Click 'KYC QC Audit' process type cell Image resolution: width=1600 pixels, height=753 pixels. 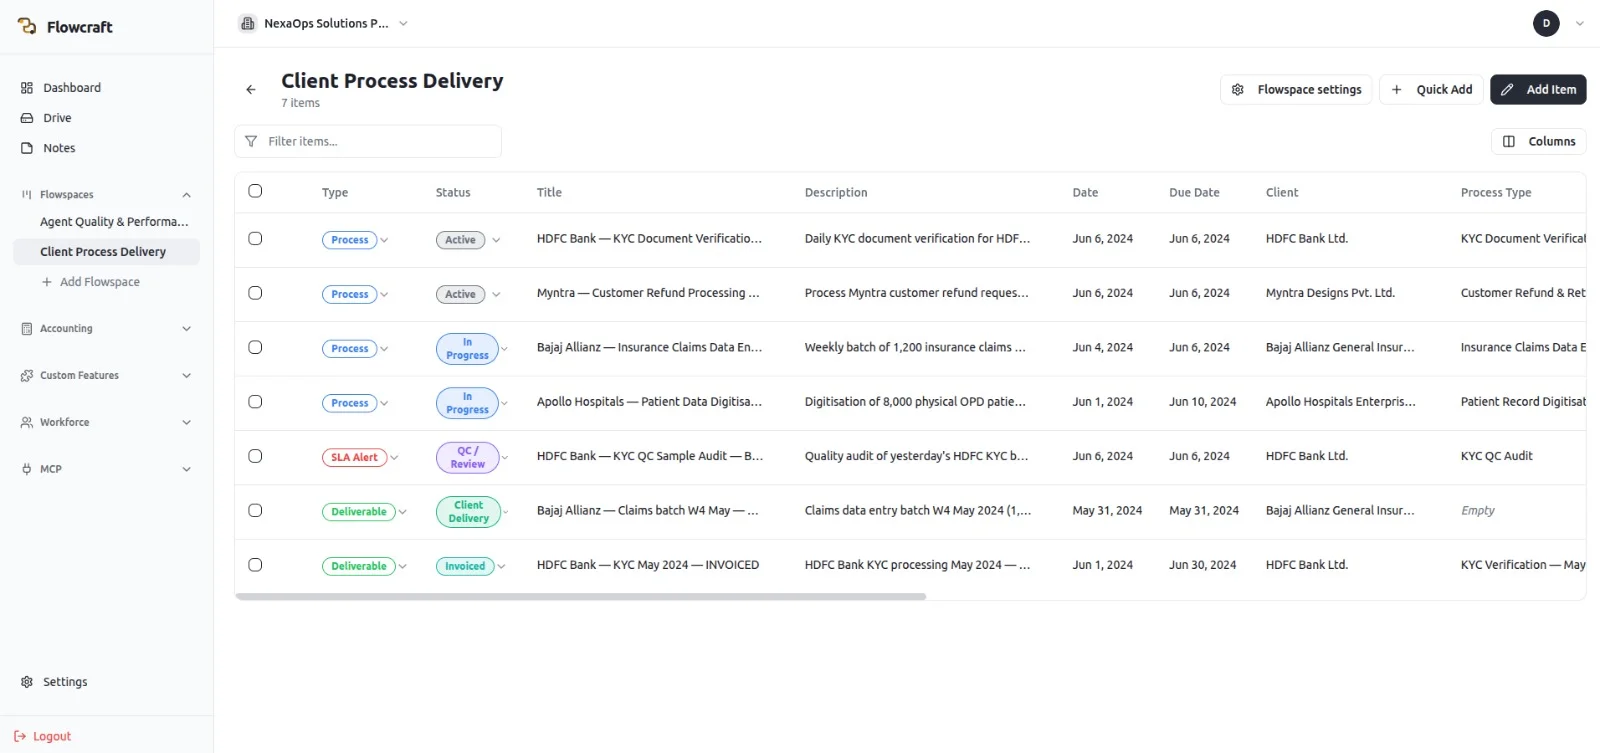click(1497, 456)
